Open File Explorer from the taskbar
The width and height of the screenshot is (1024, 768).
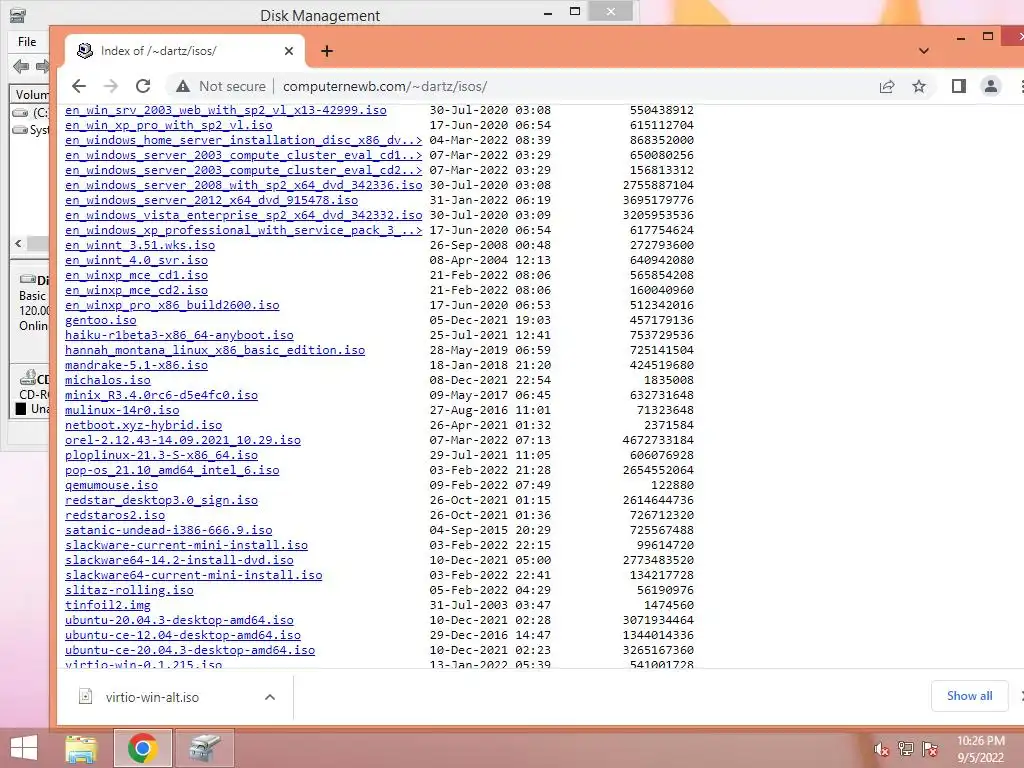point(81,748)
